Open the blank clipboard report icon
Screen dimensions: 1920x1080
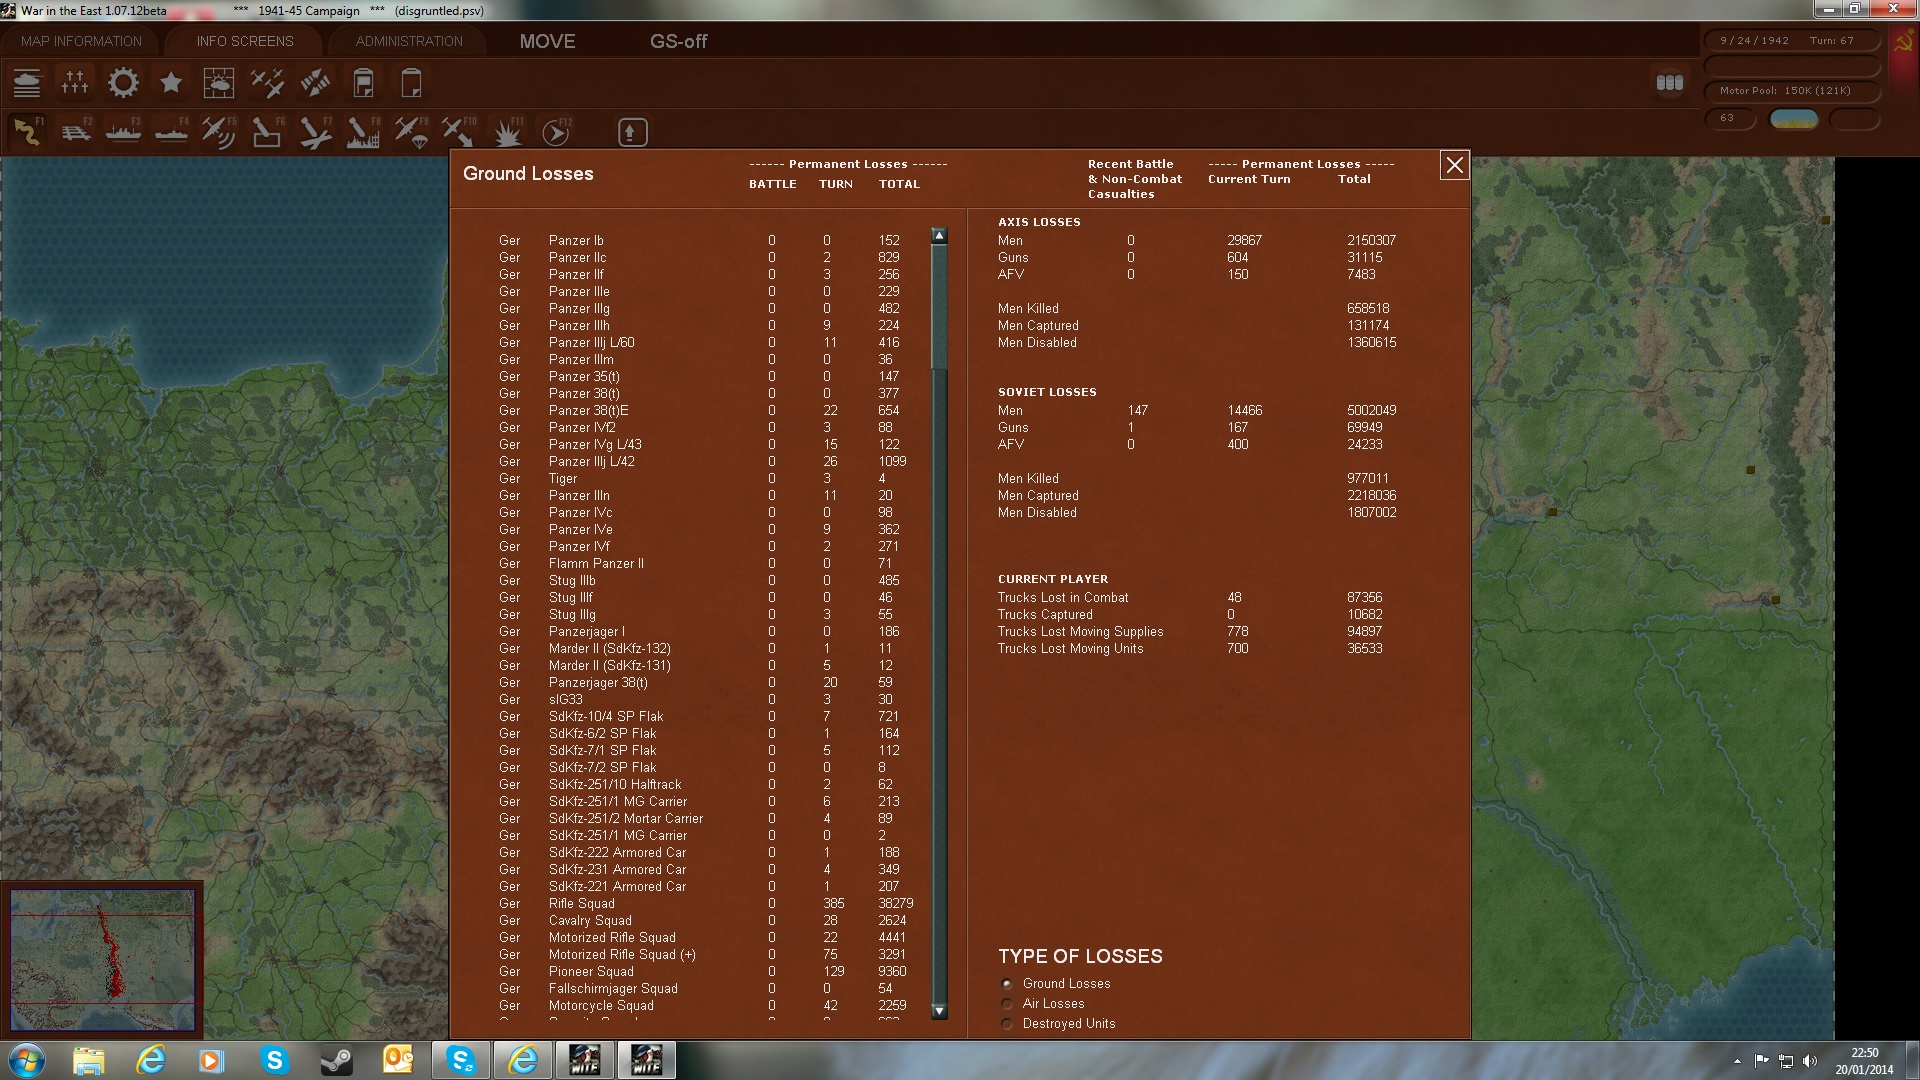click(x=411, y=83)
